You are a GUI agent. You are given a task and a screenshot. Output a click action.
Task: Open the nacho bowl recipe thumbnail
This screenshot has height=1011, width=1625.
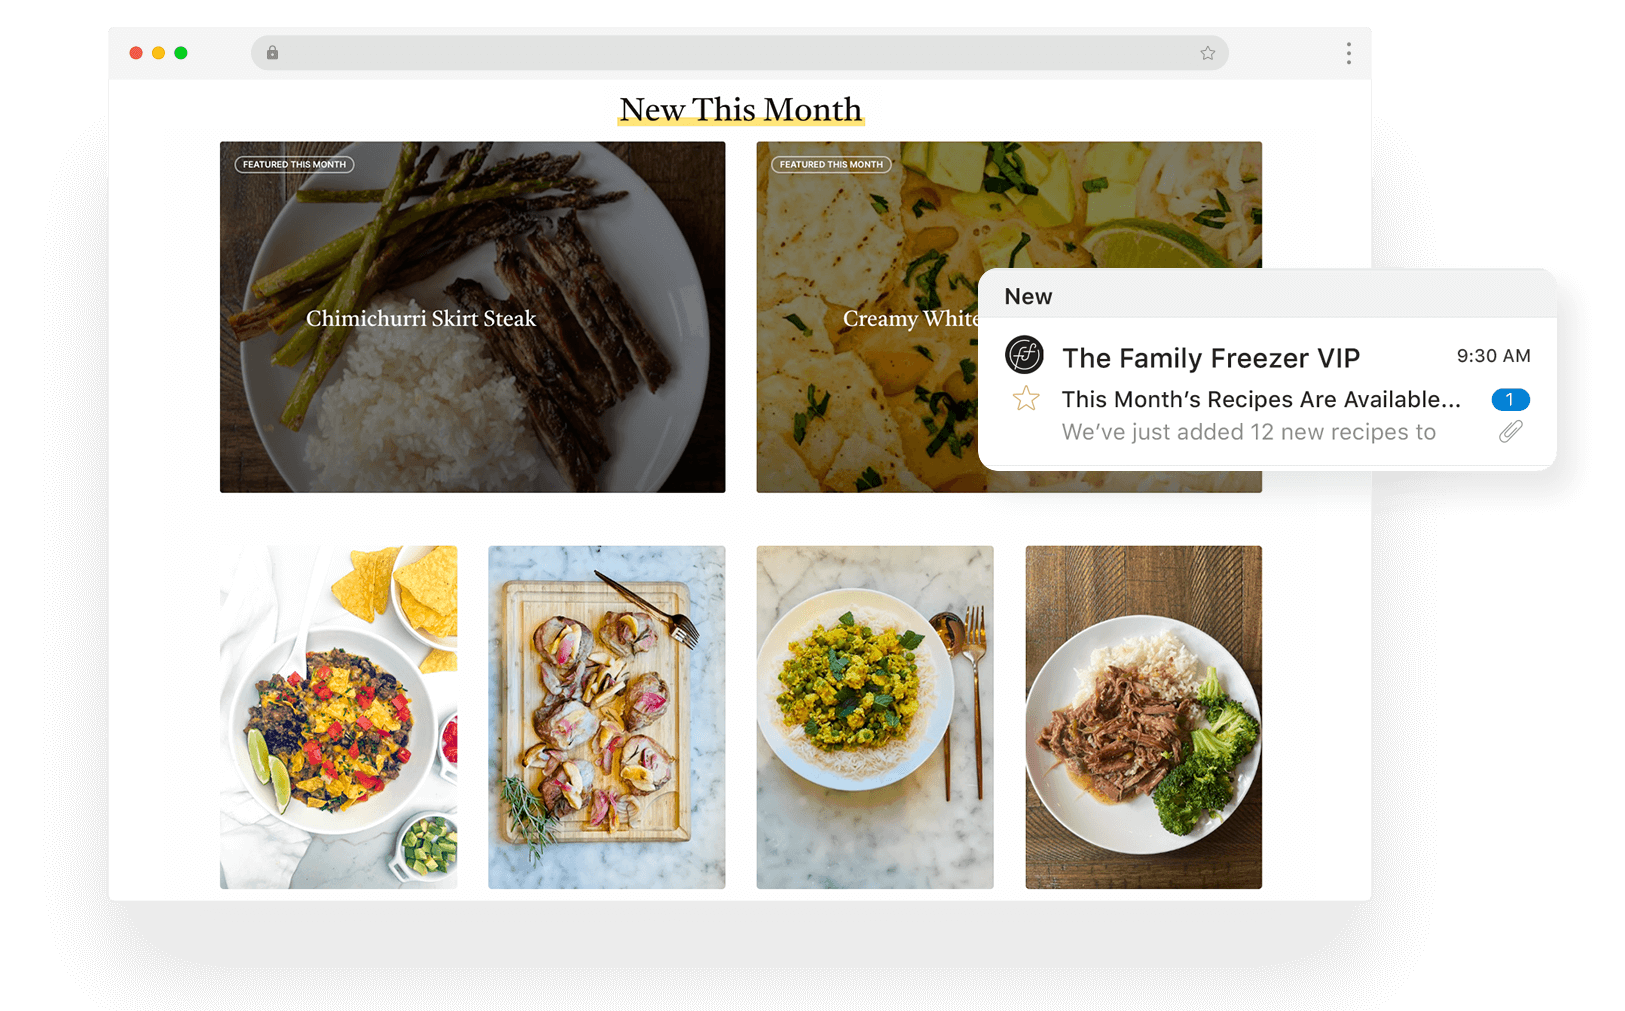[x=338, y=717]
